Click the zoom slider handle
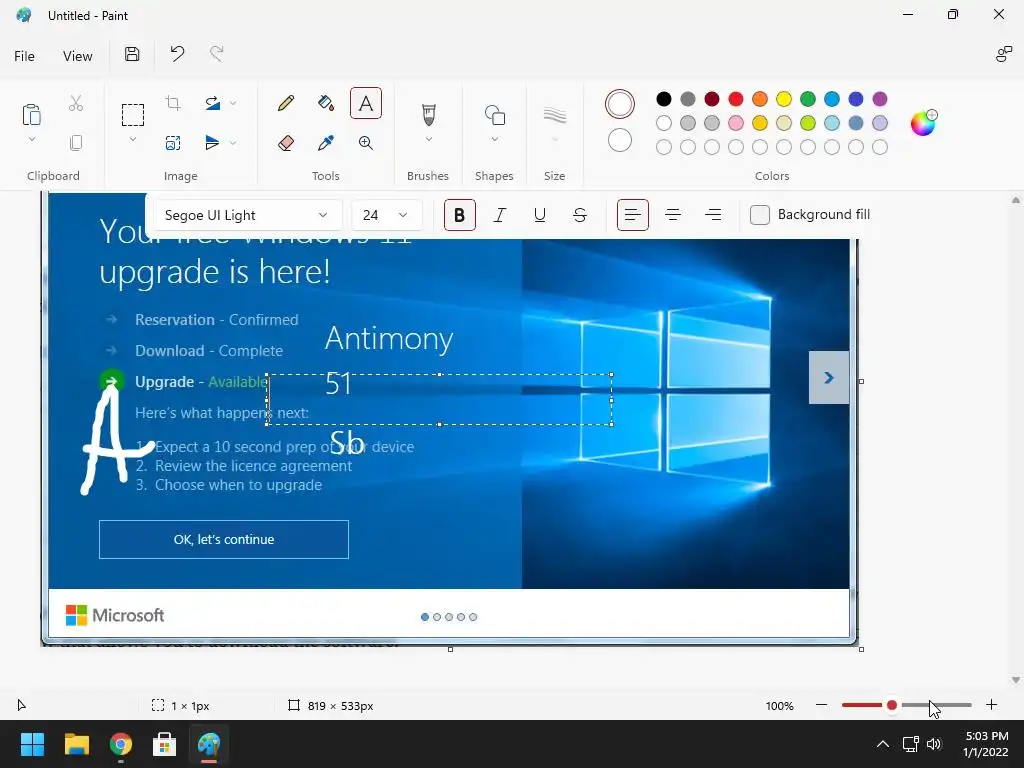1024x768 pixels. click(x=891, y=705)
